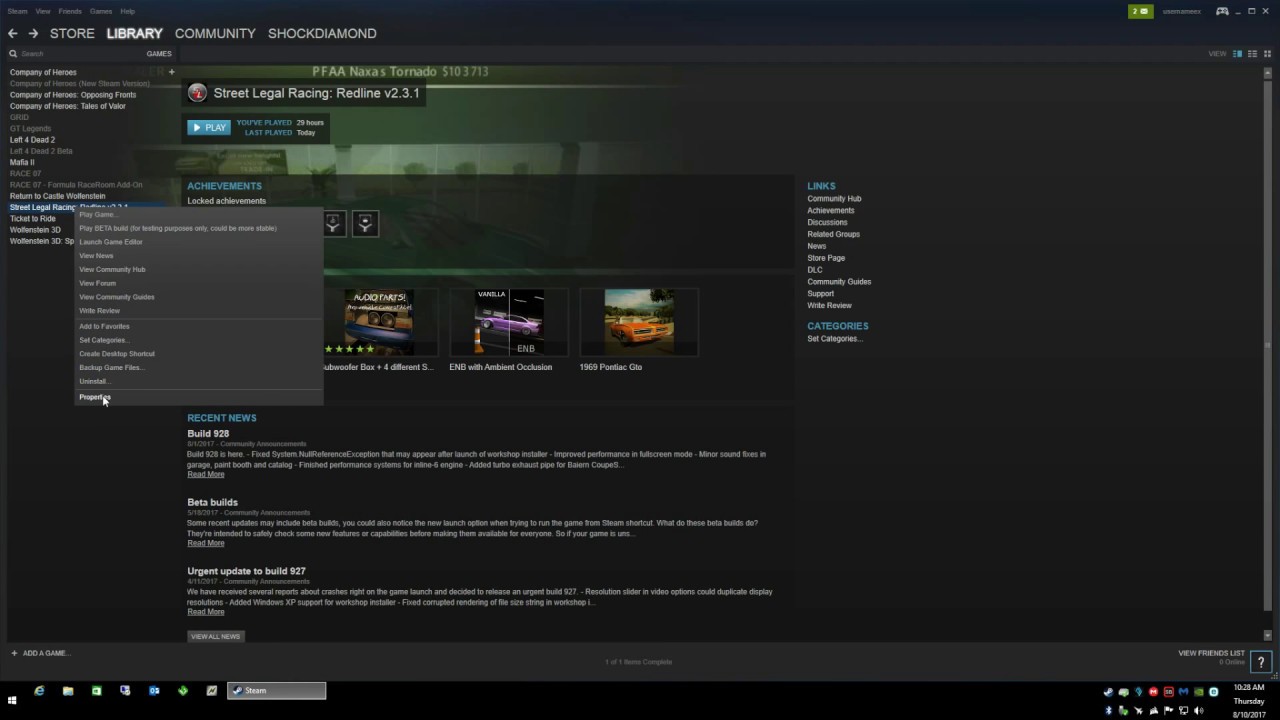1280x720 pixels.
Task: Select Ticket to Ride in games list
Action: pos(33,218)
